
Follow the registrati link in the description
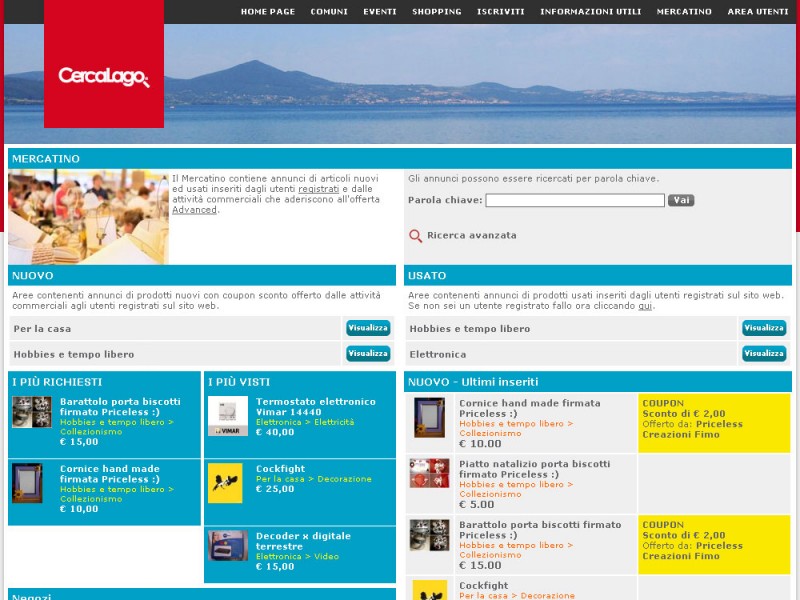click(318, 189)
